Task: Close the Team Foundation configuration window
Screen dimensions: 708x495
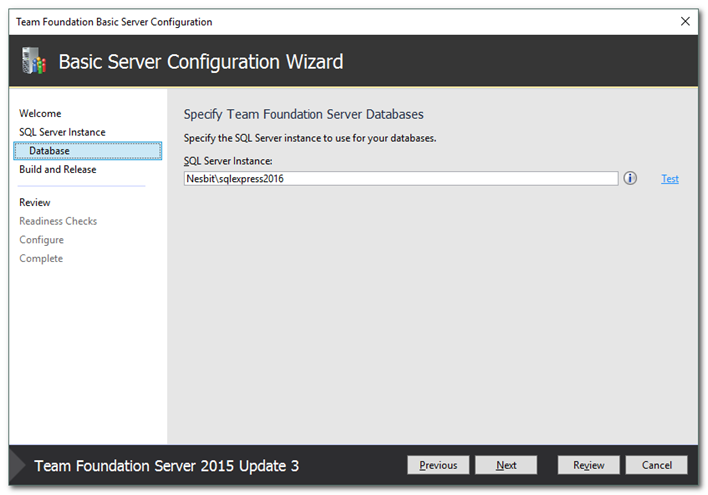Action: pyautogui.click(x=685, y=21)
